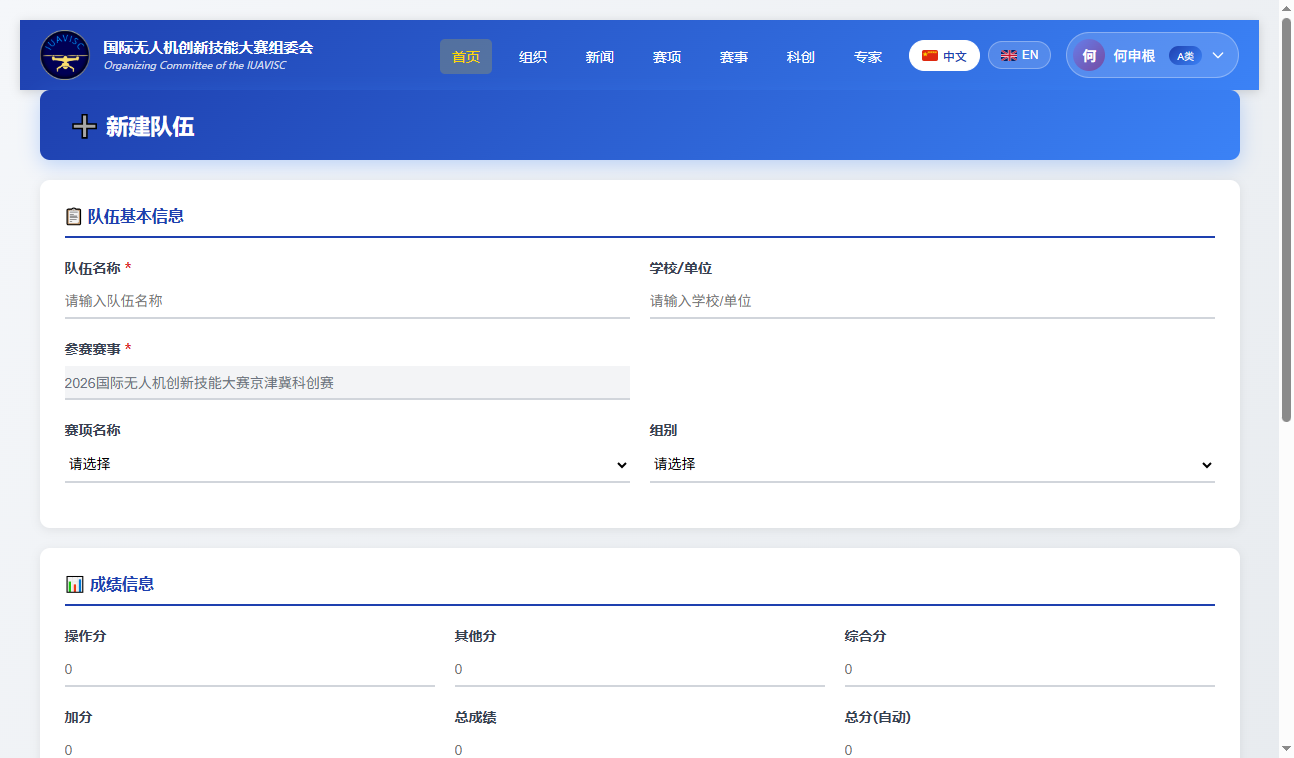This screenshot has width=1294, height=758.
Task: Go to the 首页 nav tab
Action: (466, 57)
